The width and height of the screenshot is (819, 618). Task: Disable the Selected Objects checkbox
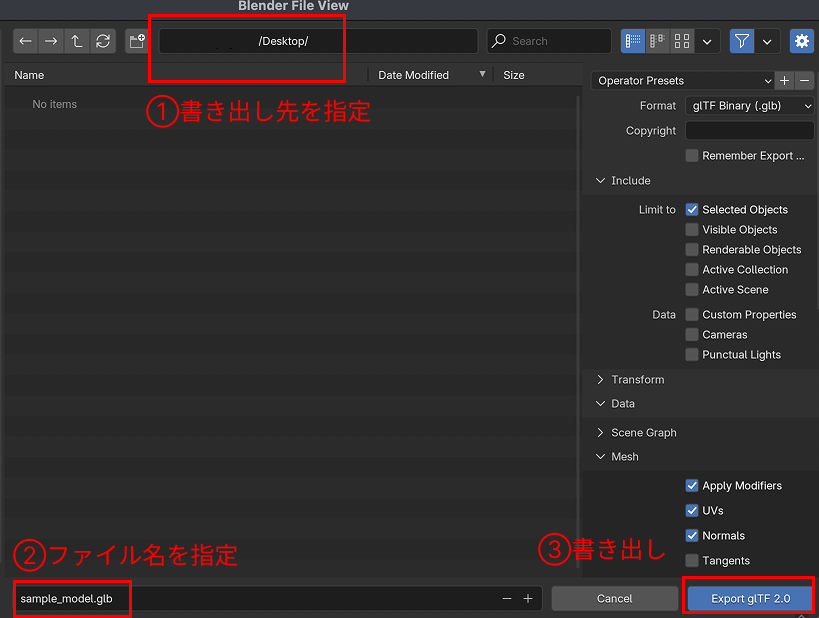point(692,210)
